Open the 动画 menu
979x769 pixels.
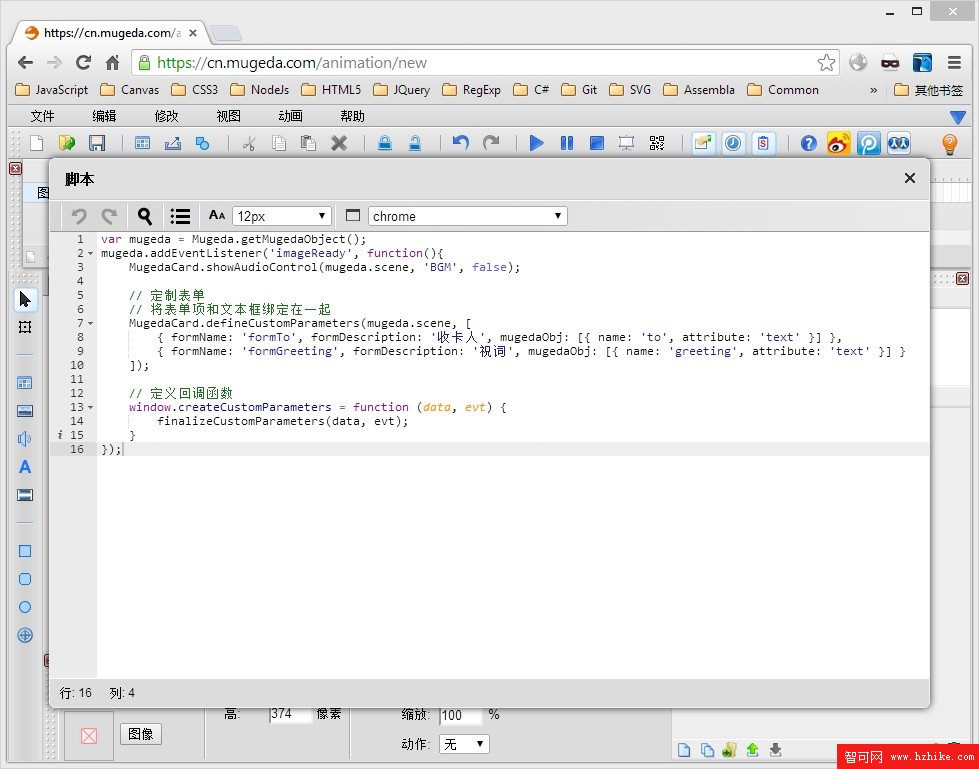point(290,116)
